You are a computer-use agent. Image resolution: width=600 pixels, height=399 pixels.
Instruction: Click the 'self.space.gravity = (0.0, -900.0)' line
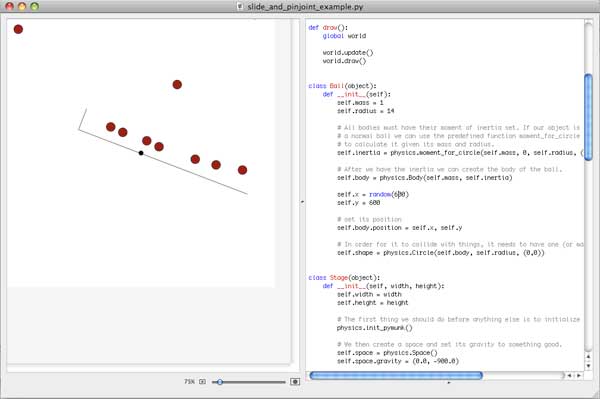pyautogui.click(x=398, y=362)
